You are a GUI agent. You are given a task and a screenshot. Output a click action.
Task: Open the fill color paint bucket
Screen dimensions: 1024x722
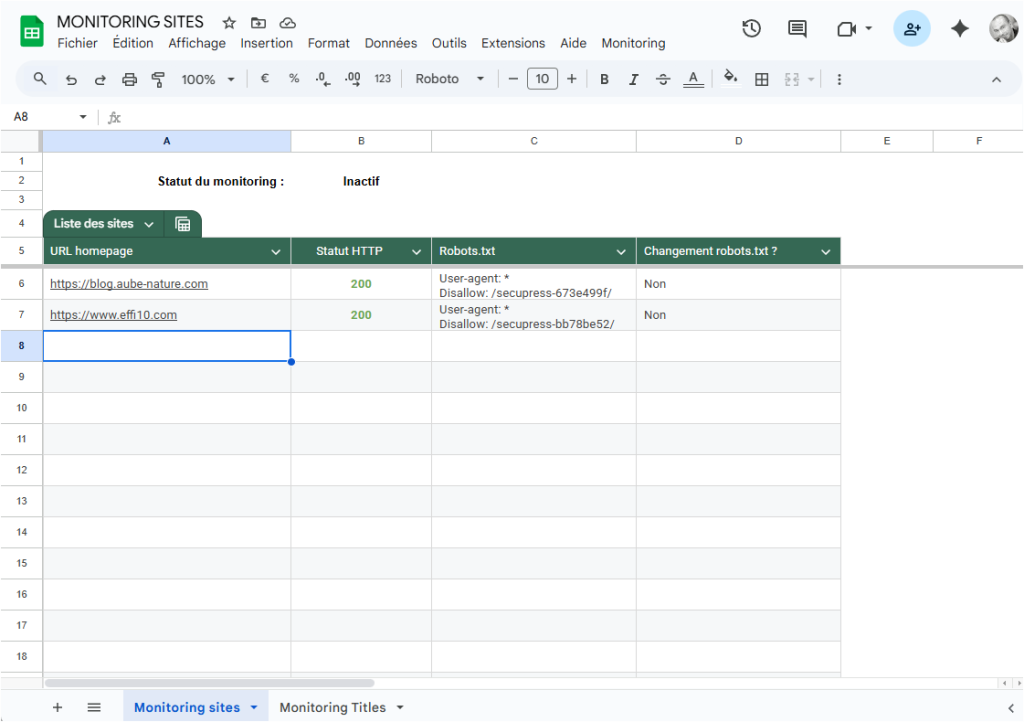[731, 79]
